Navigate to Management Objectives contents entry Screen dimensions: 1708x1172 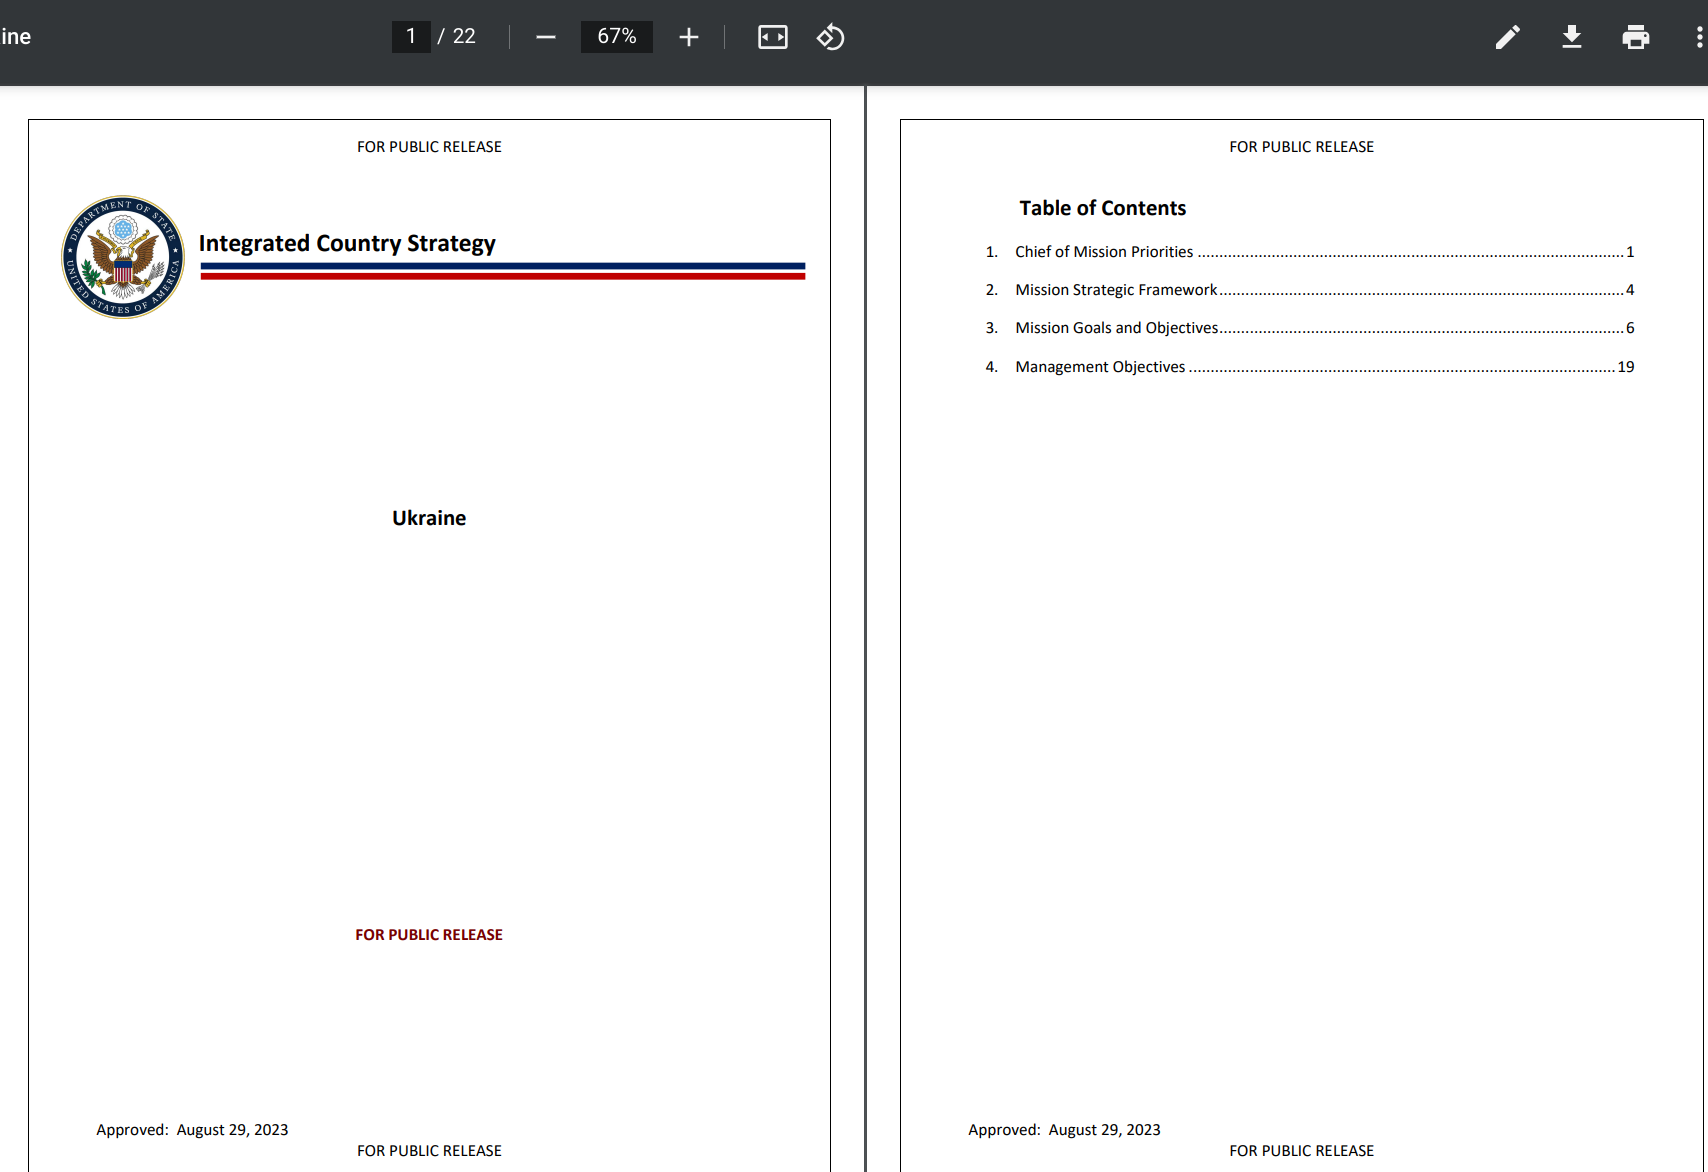click(x=1100, y=367)
